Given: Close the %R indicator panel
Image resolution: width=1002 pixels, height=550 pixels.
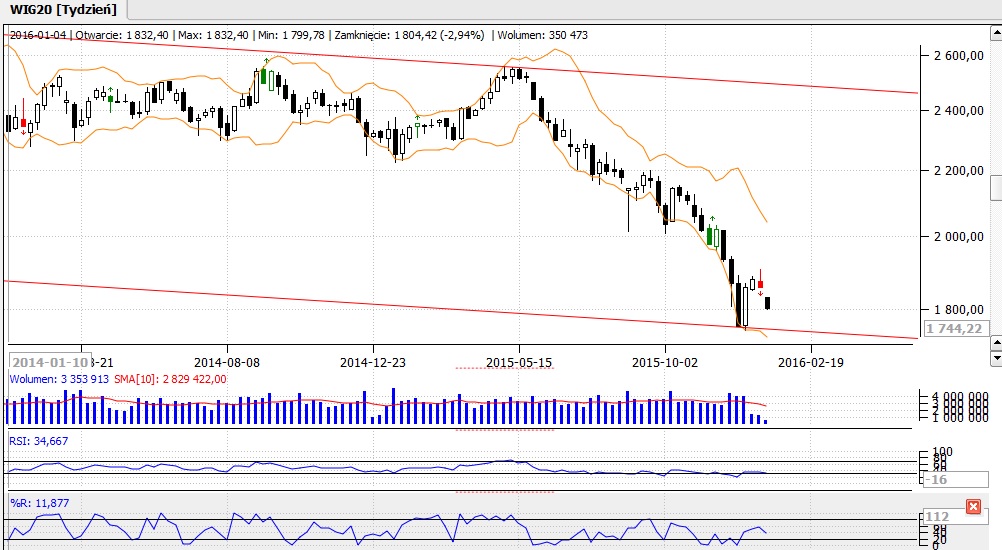Looking at the screenshot, I should click(x=973, y=507).
